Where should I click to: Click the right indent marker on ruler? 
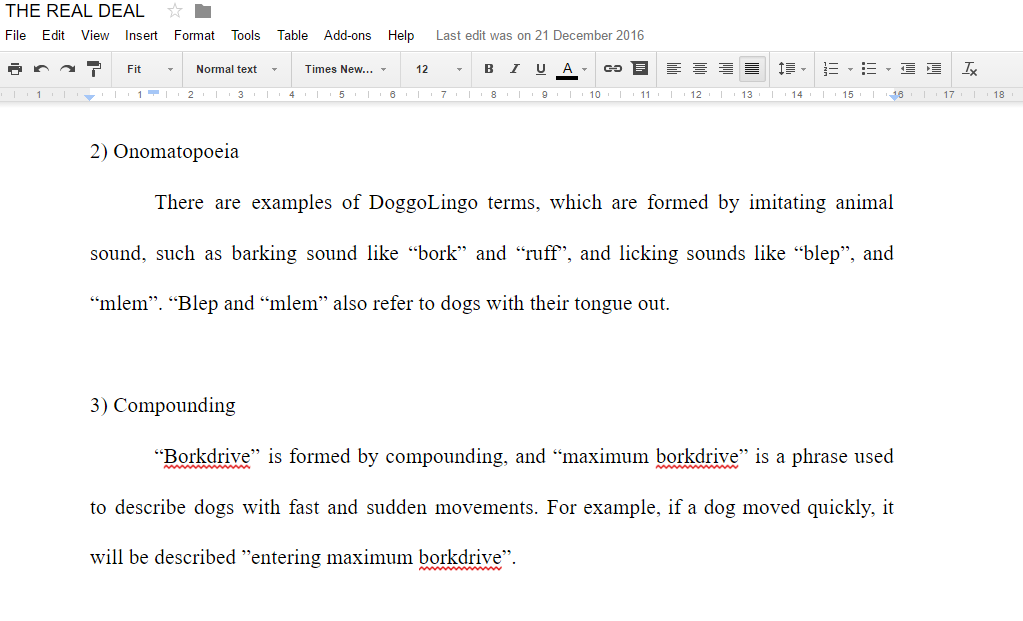[x=893, y=97]
